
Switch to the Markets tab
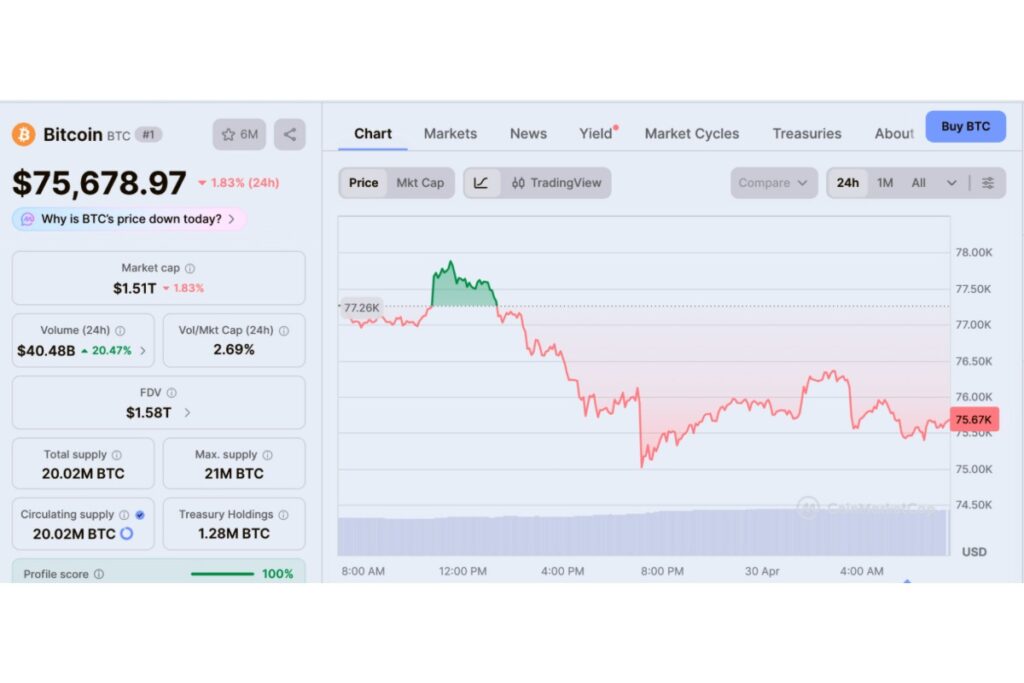(x=450, y=133)
